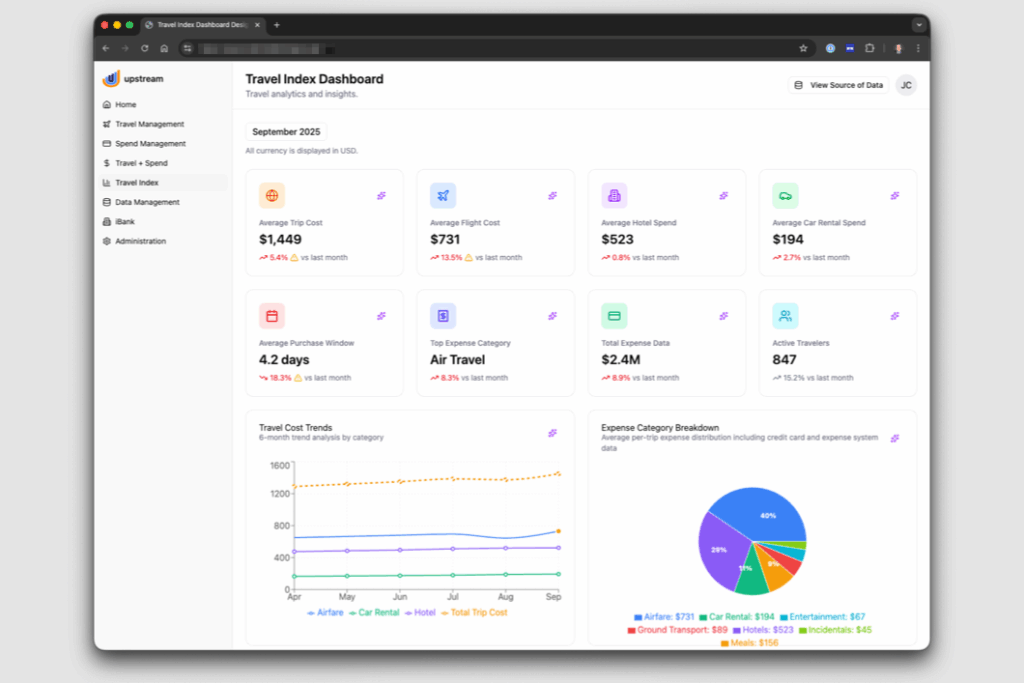Click sparkle insight icon on Average Purchase Window card
This screenshot has width=1024, height=683.
(x=381, y=316)
